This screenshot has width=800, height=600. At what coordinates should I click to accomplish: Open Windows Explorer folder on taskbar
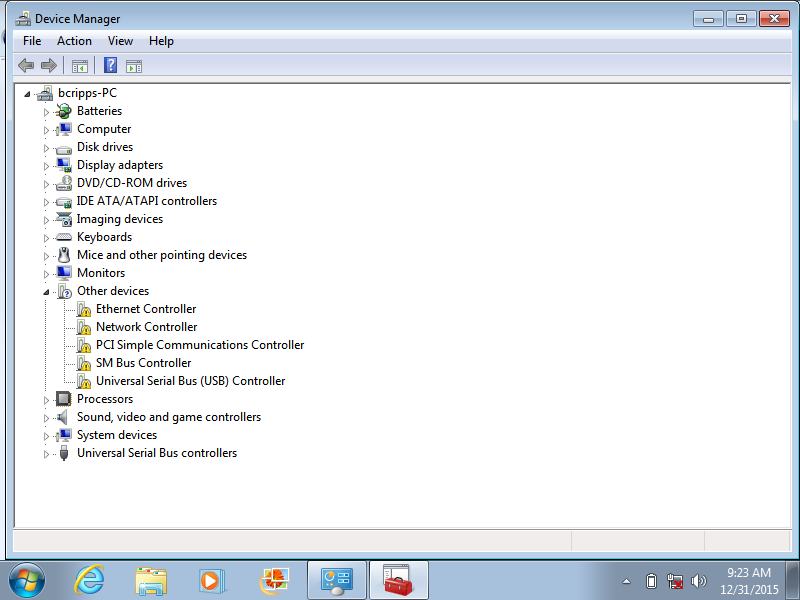151,581
